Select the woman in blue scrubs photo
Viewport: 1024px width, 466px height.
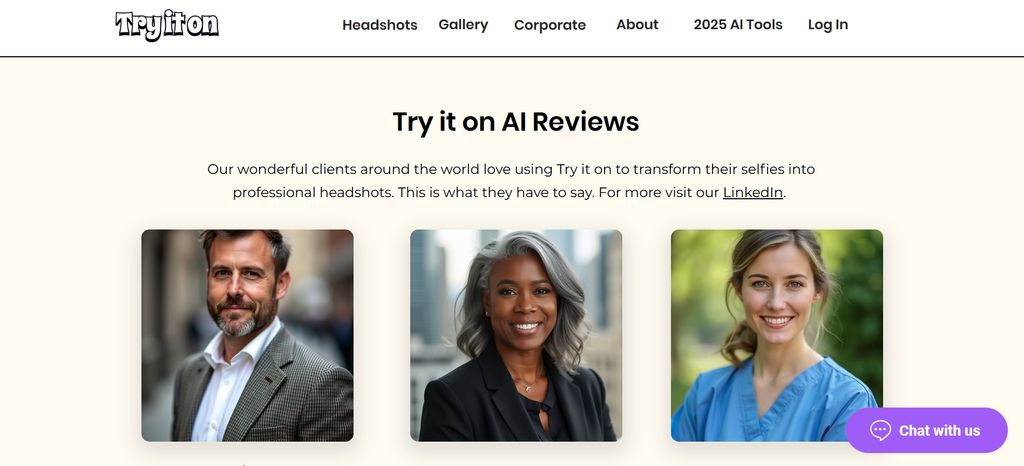click(776, 335)
